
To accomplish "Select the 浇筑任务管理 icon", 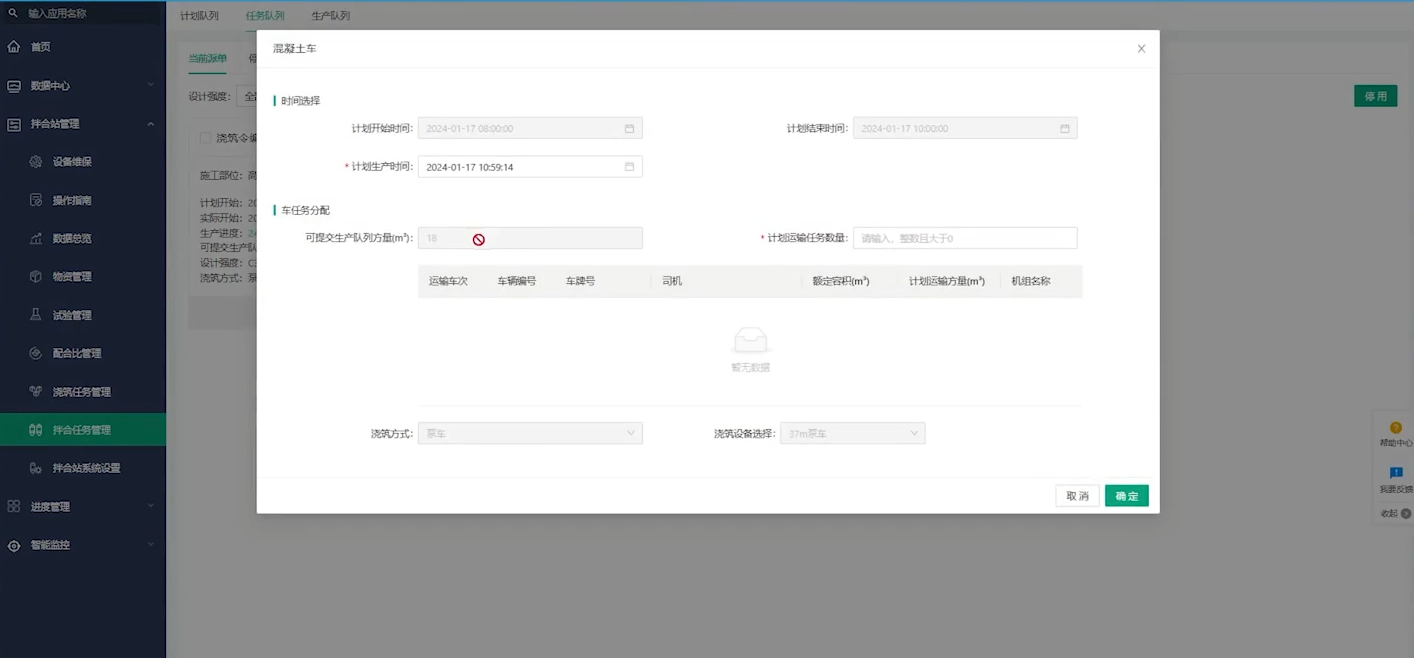I will pos(36,392).
